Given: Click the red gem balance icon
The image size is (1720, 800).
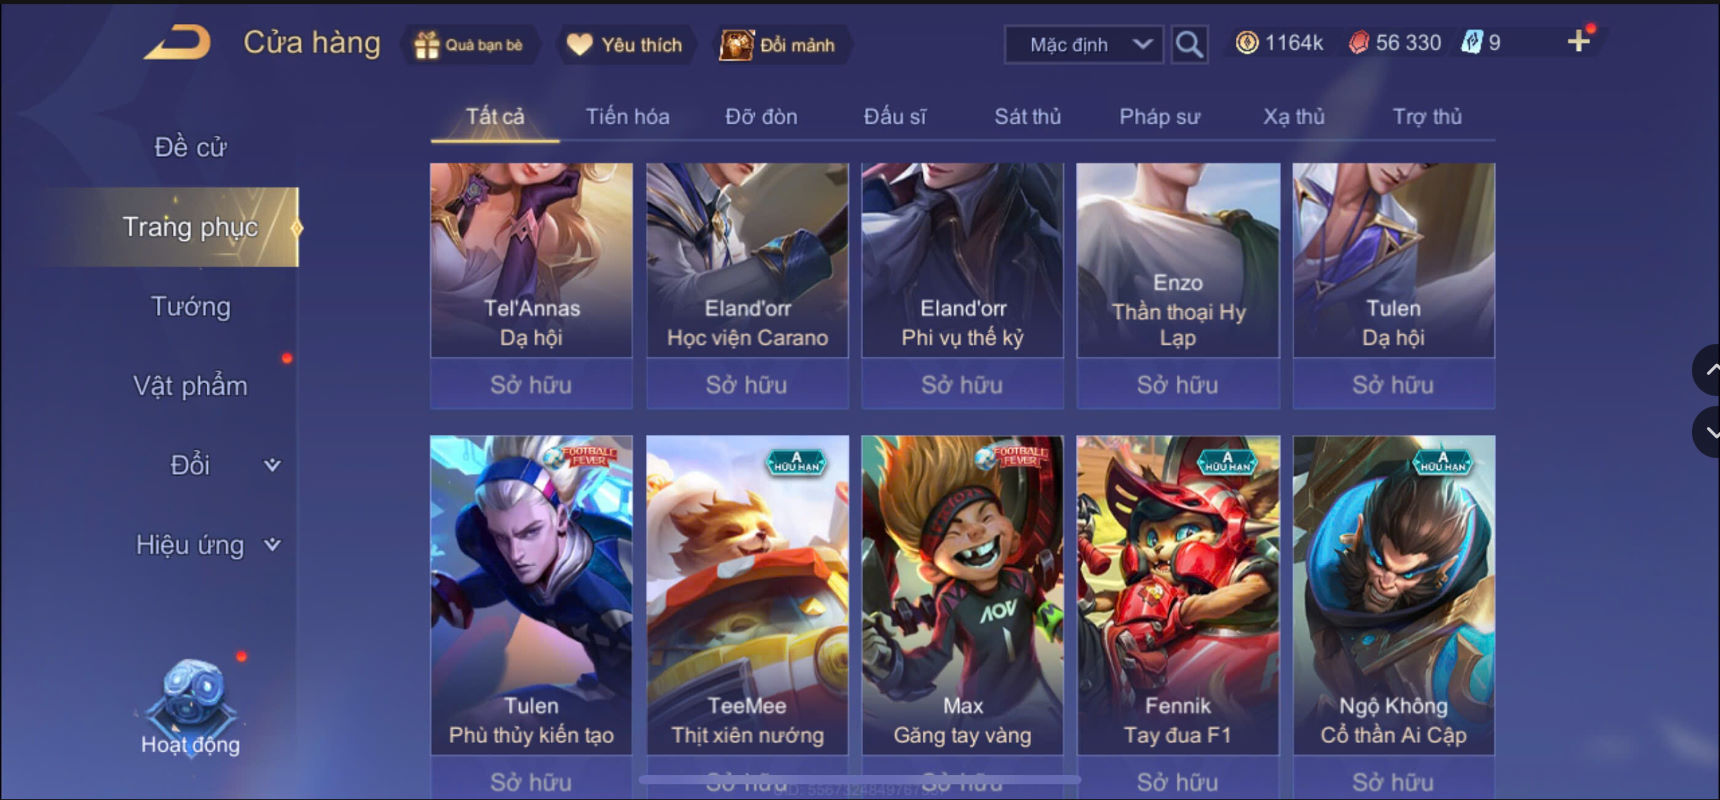Looking at the screenshot, I should (1359, 42).
